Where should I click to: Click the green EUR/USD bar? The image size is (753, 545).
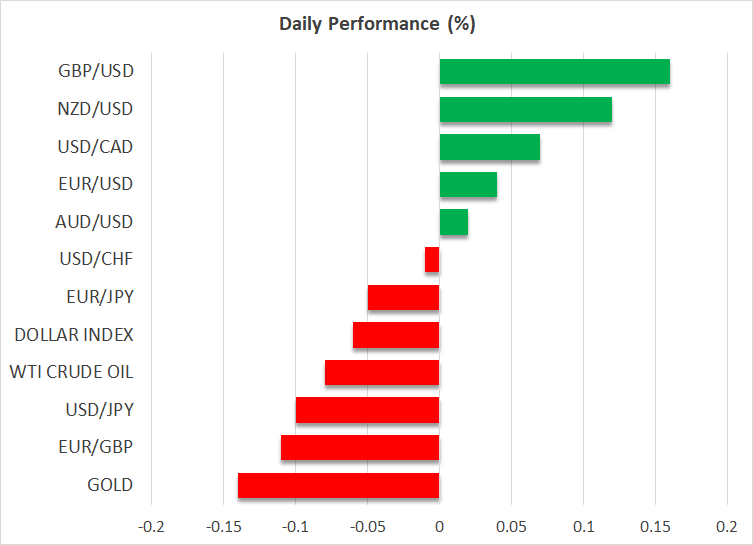pos(468,184)
